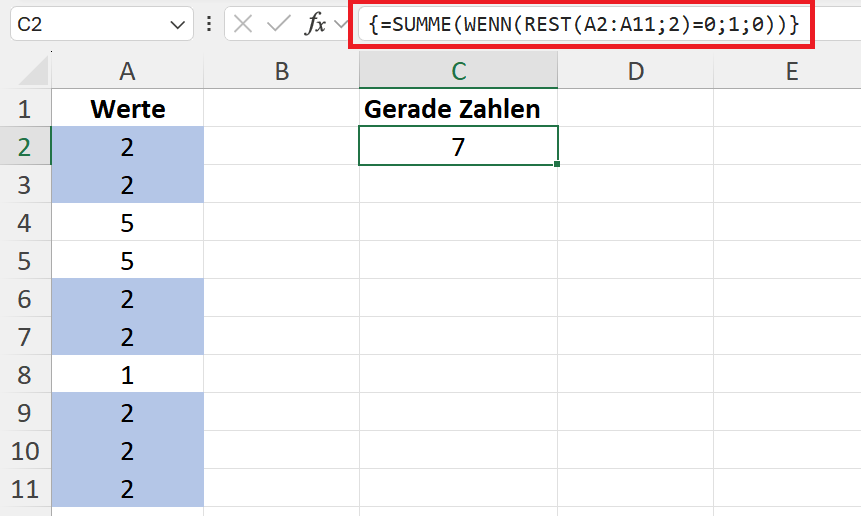This screenshot has height=516, width=861.
Task: Select blue highlighted cell A6
Action: [x=127, y=299]
